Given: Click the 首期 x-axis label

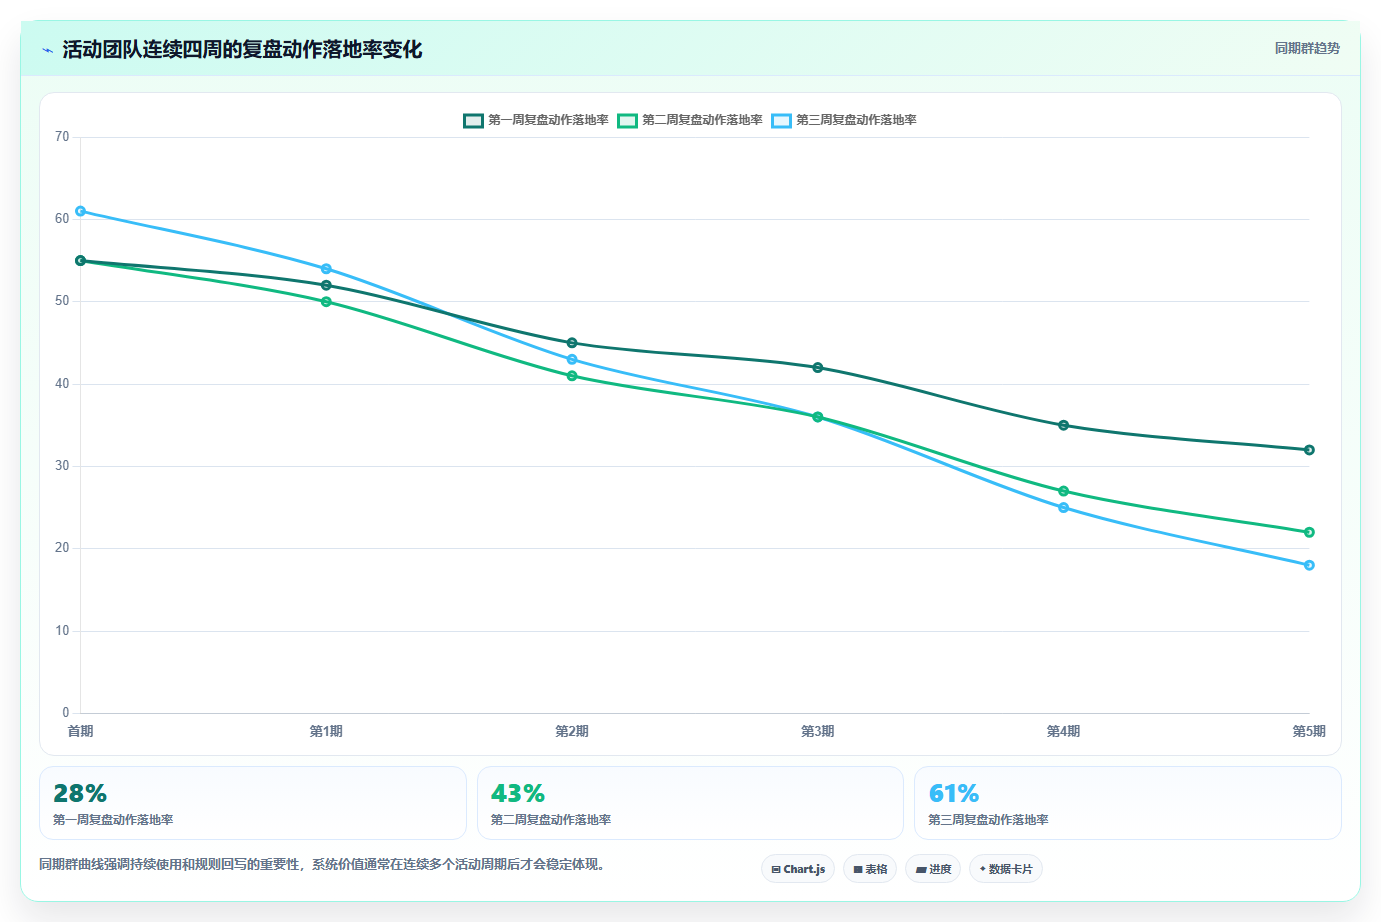Looking at the screenshot, I should [x=81, y=732].
